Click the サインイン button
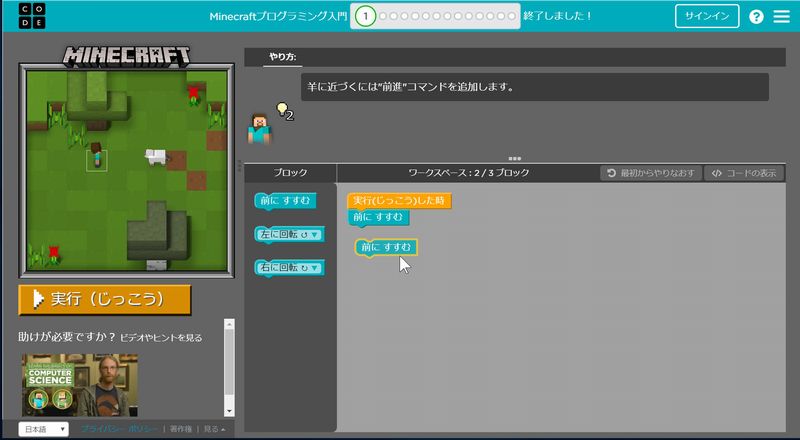This screenshot has height=440, width=800. click(707, 16)
